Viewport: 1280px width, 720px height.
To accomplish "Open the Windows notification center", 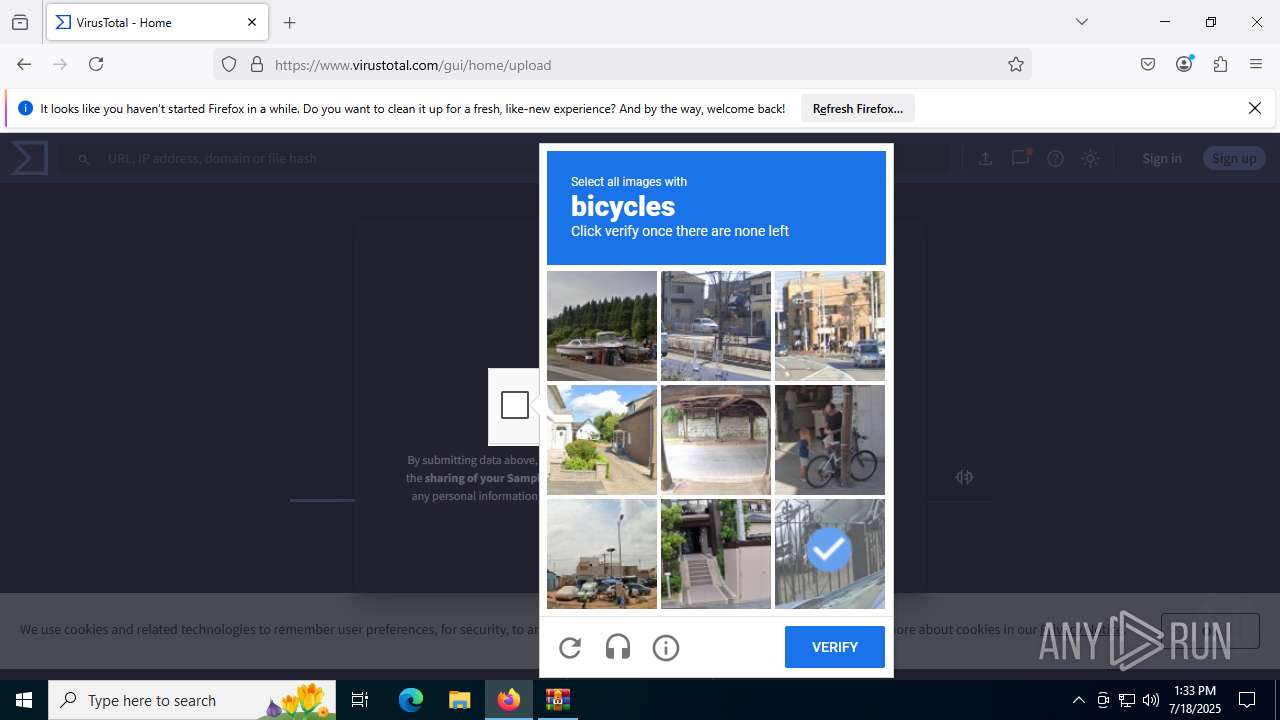I will coord(1247,700).
